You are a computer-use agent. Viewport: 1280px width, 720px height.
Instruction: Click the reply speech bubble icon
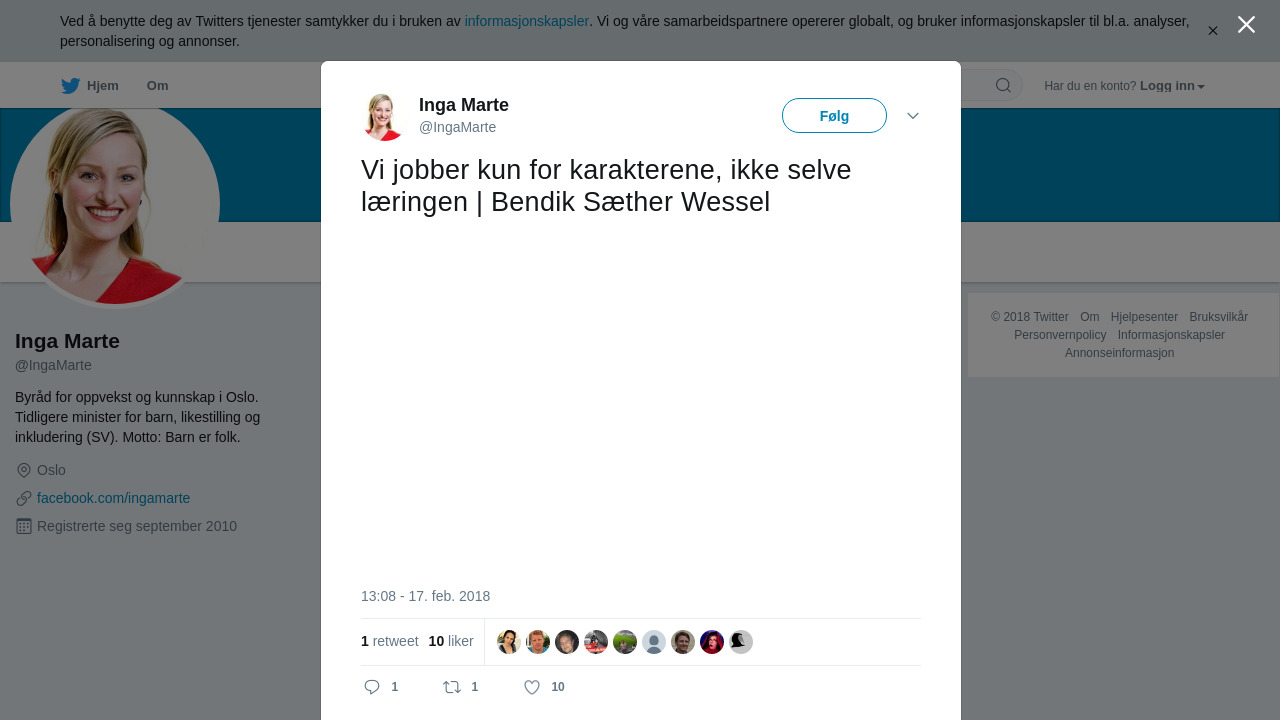(x=372, y=687)
